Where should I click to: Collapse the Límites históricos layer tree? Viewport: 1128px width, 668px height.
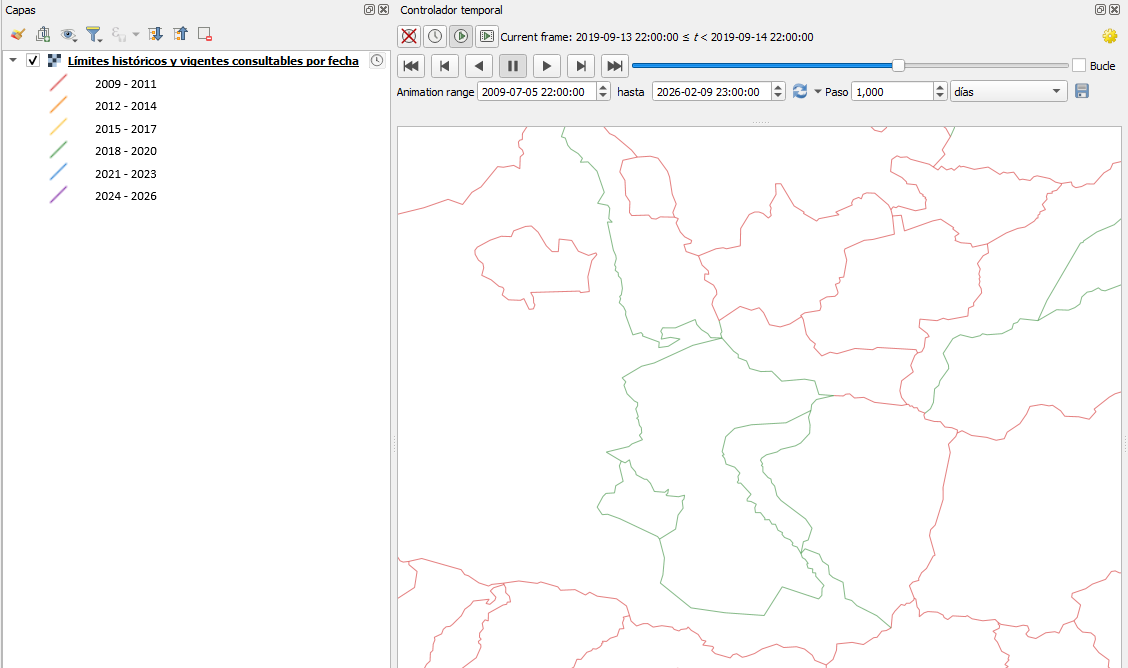pos(13,61)
